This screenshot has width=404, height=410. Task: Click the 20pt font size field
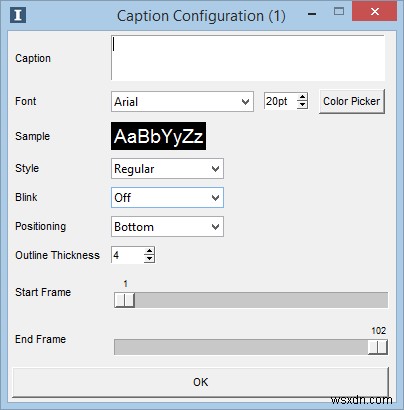coord(281,101)
